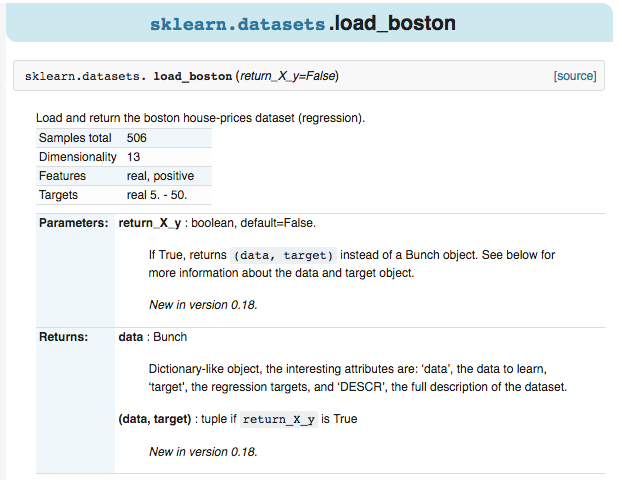
Task: Click the load_boston heading text
Action: [x=392, y=22]
